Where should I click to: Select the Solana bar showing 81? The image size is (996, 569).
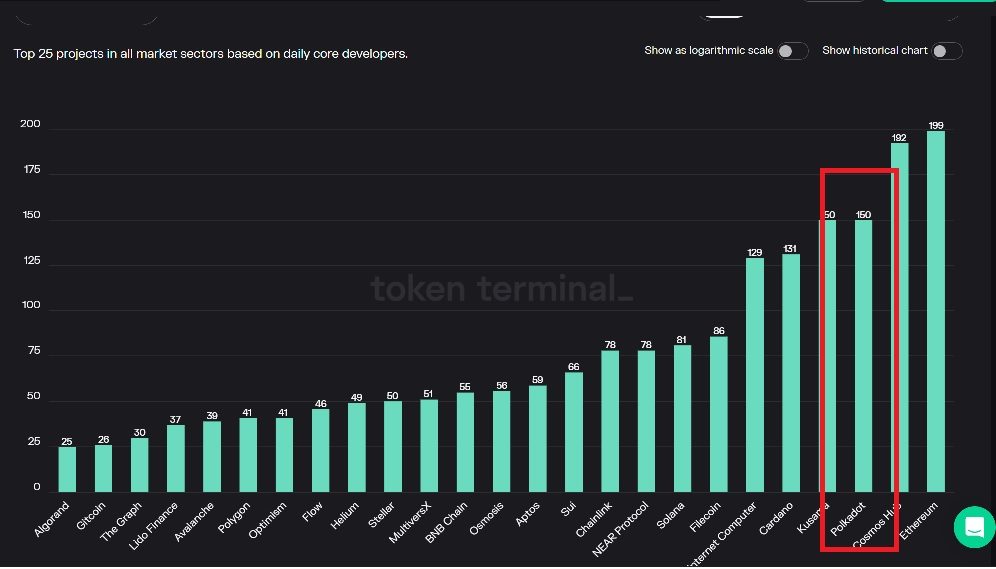(683, 418)
